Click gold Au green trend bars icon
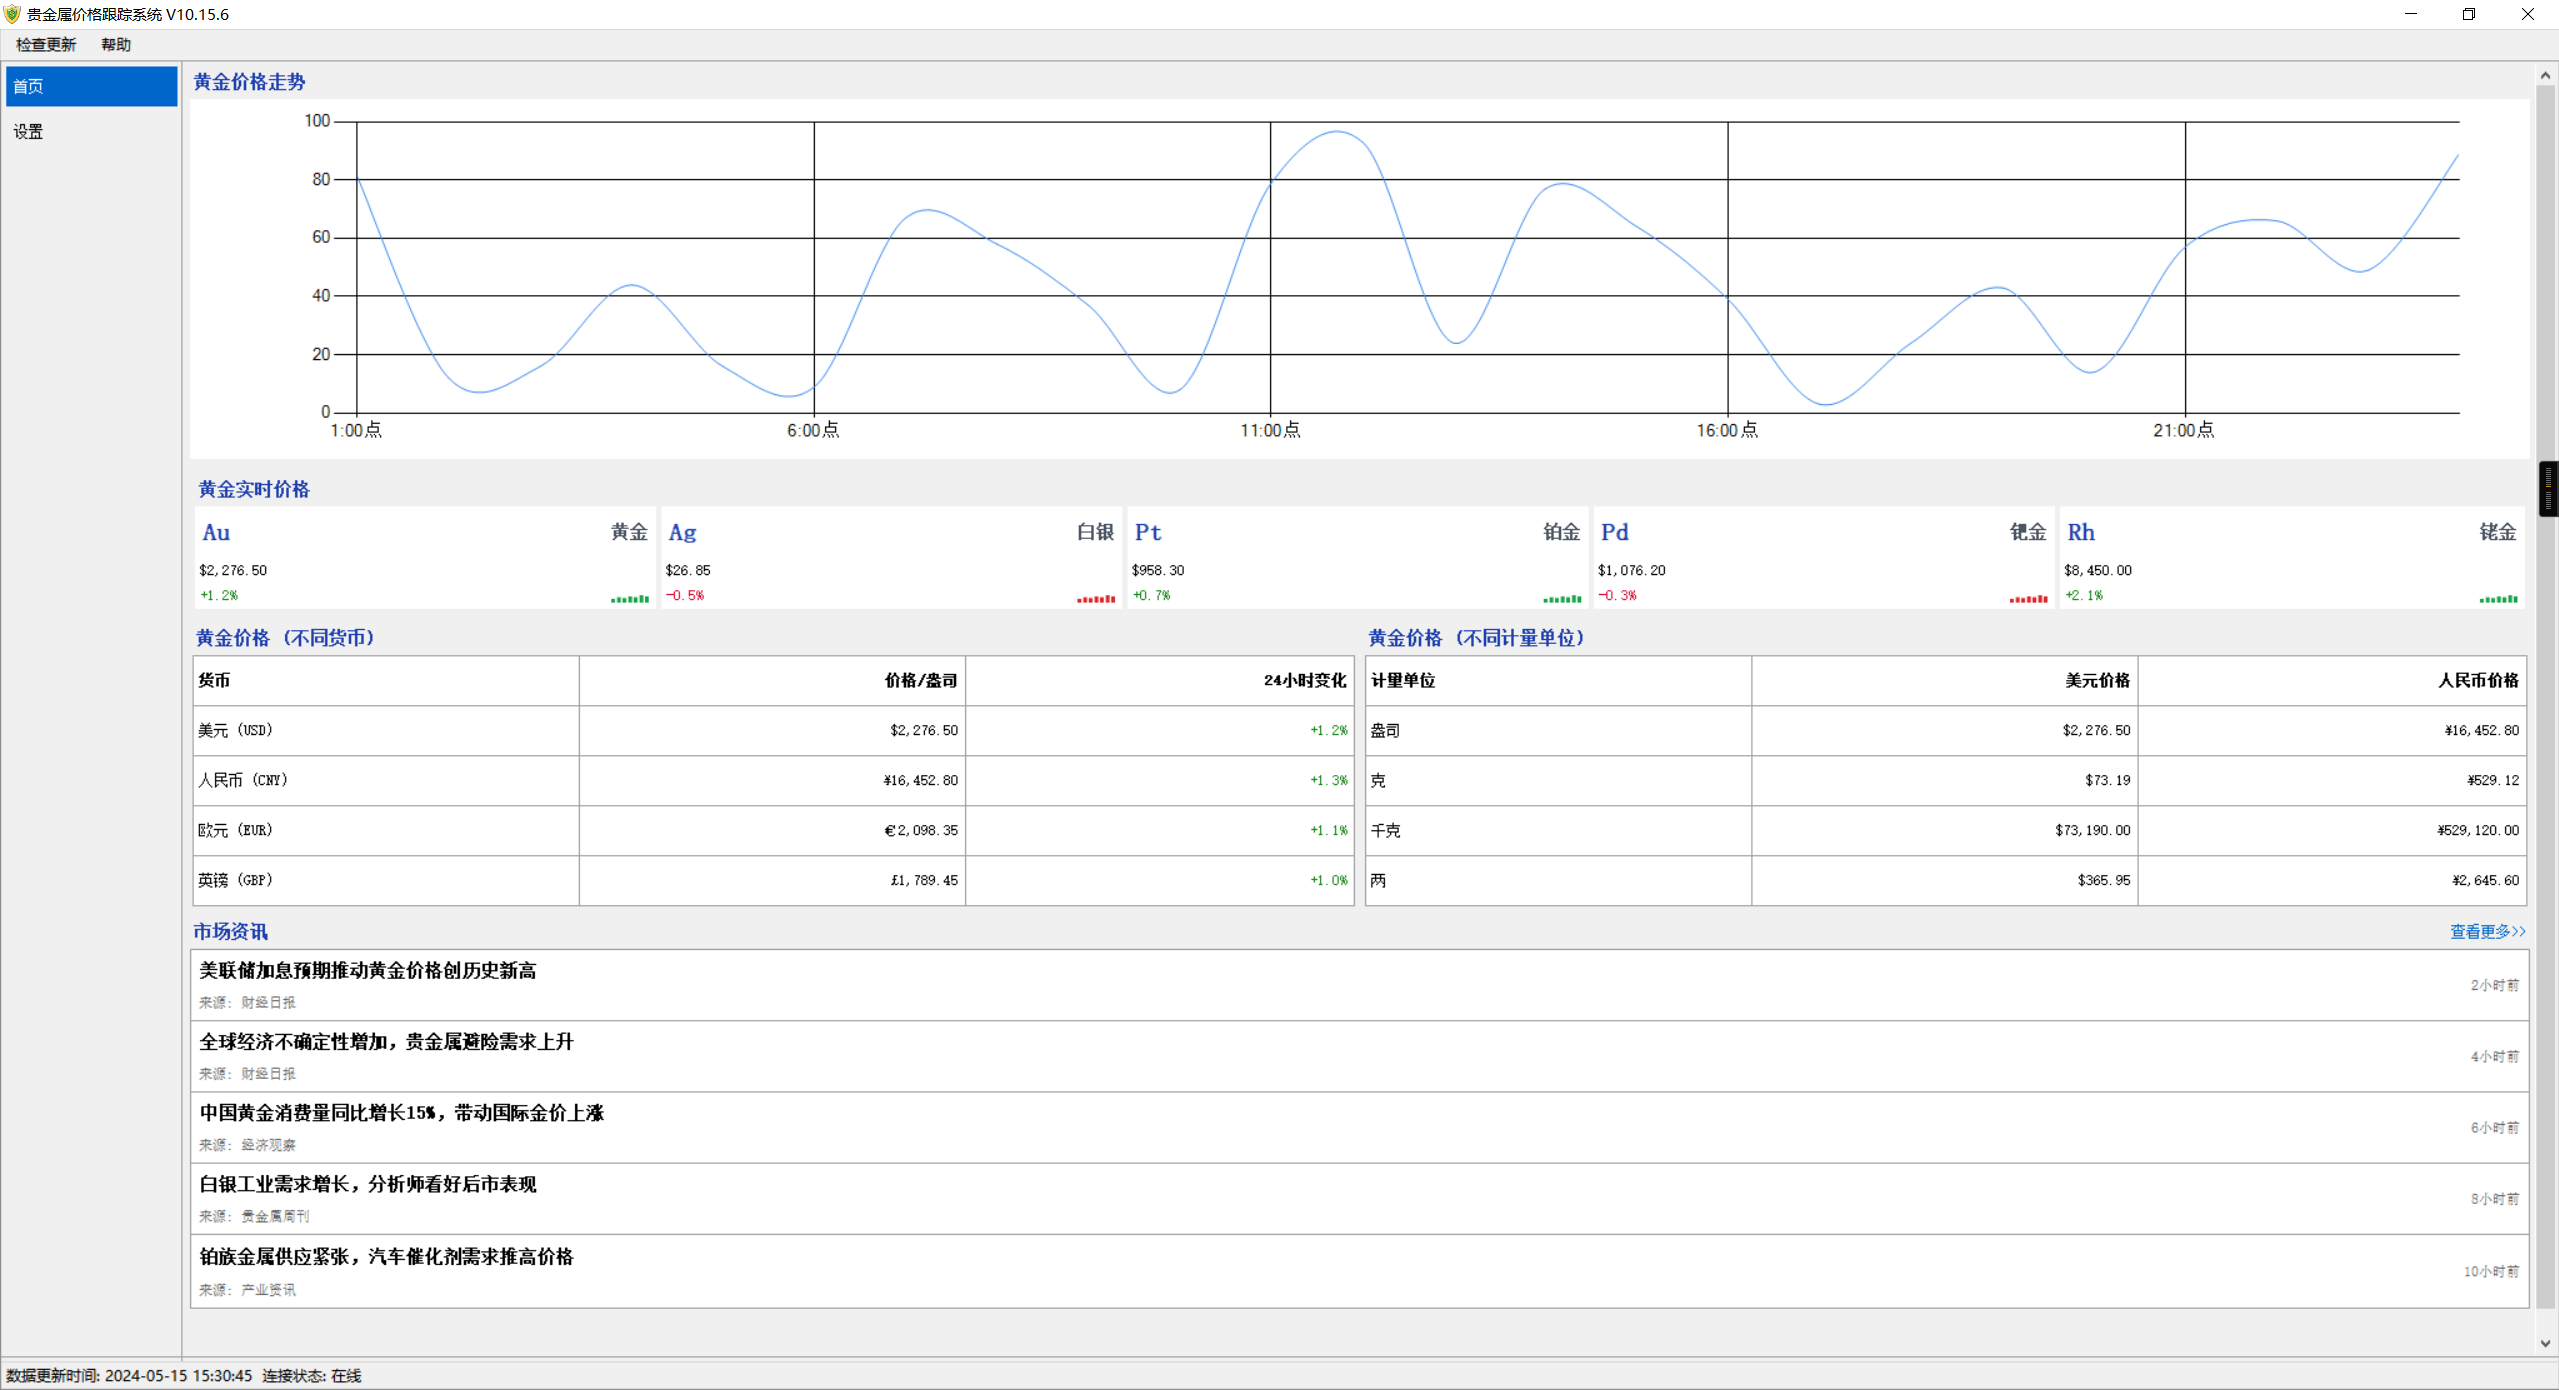Image resolution: width=2559 pixels, height=1390 pixels. (630, 599)
